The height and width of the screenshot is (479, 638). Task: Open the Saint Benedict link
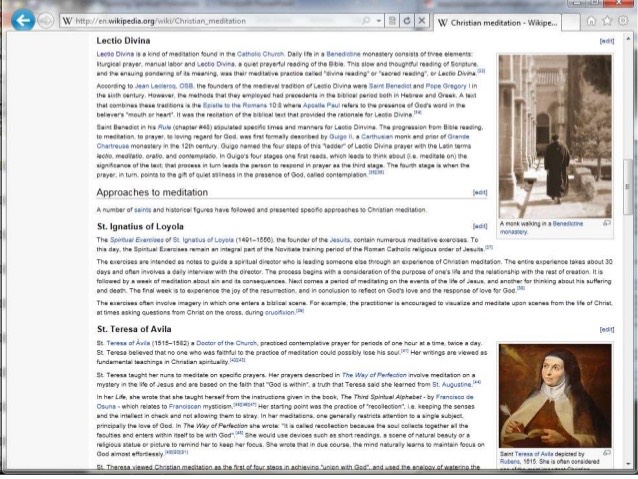pyautogui.click(x=390, y=86)
